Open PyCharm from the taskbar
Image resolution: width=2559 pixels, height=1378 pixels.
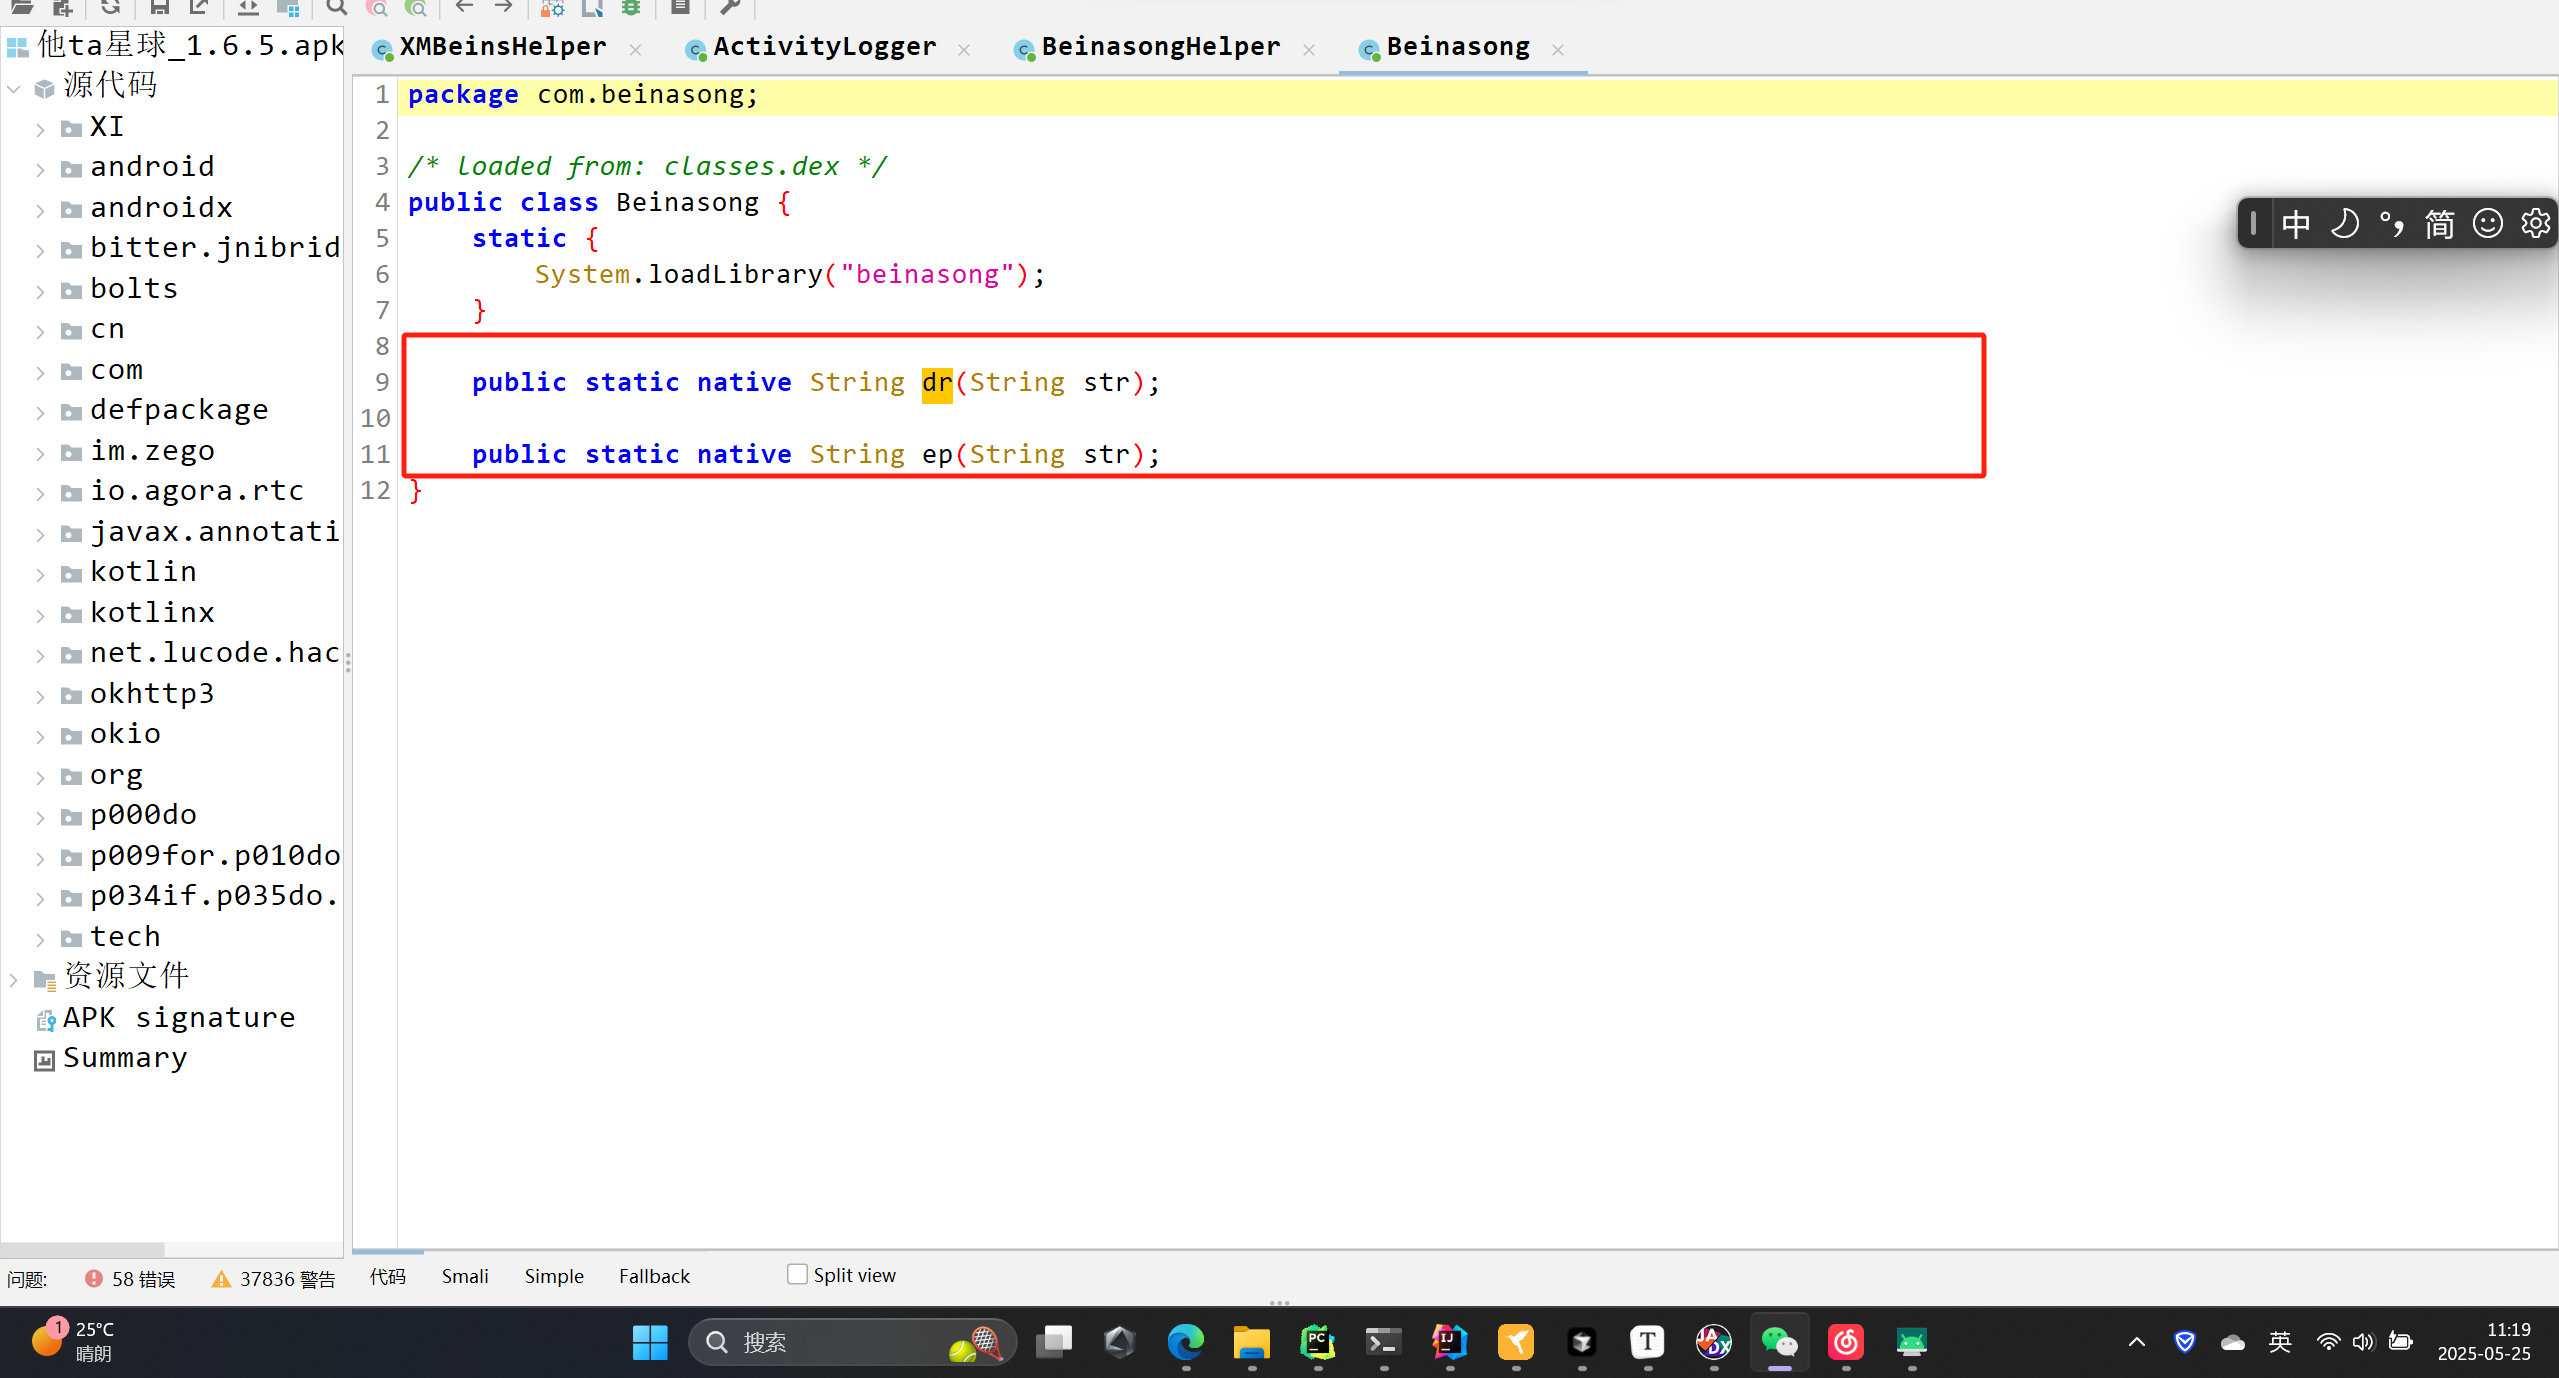coord(1318,1342)
